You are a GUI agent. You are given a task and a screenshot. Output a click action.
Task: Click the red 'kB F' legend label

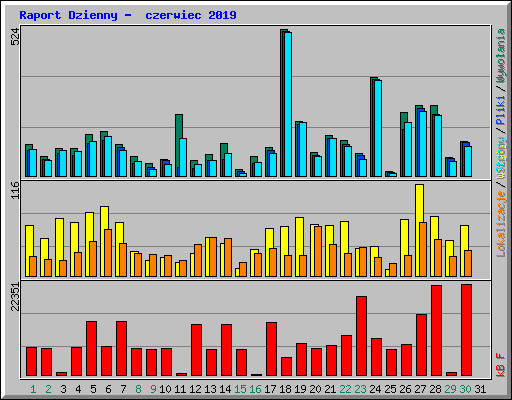pyautogui.click(x=501, y=365)
